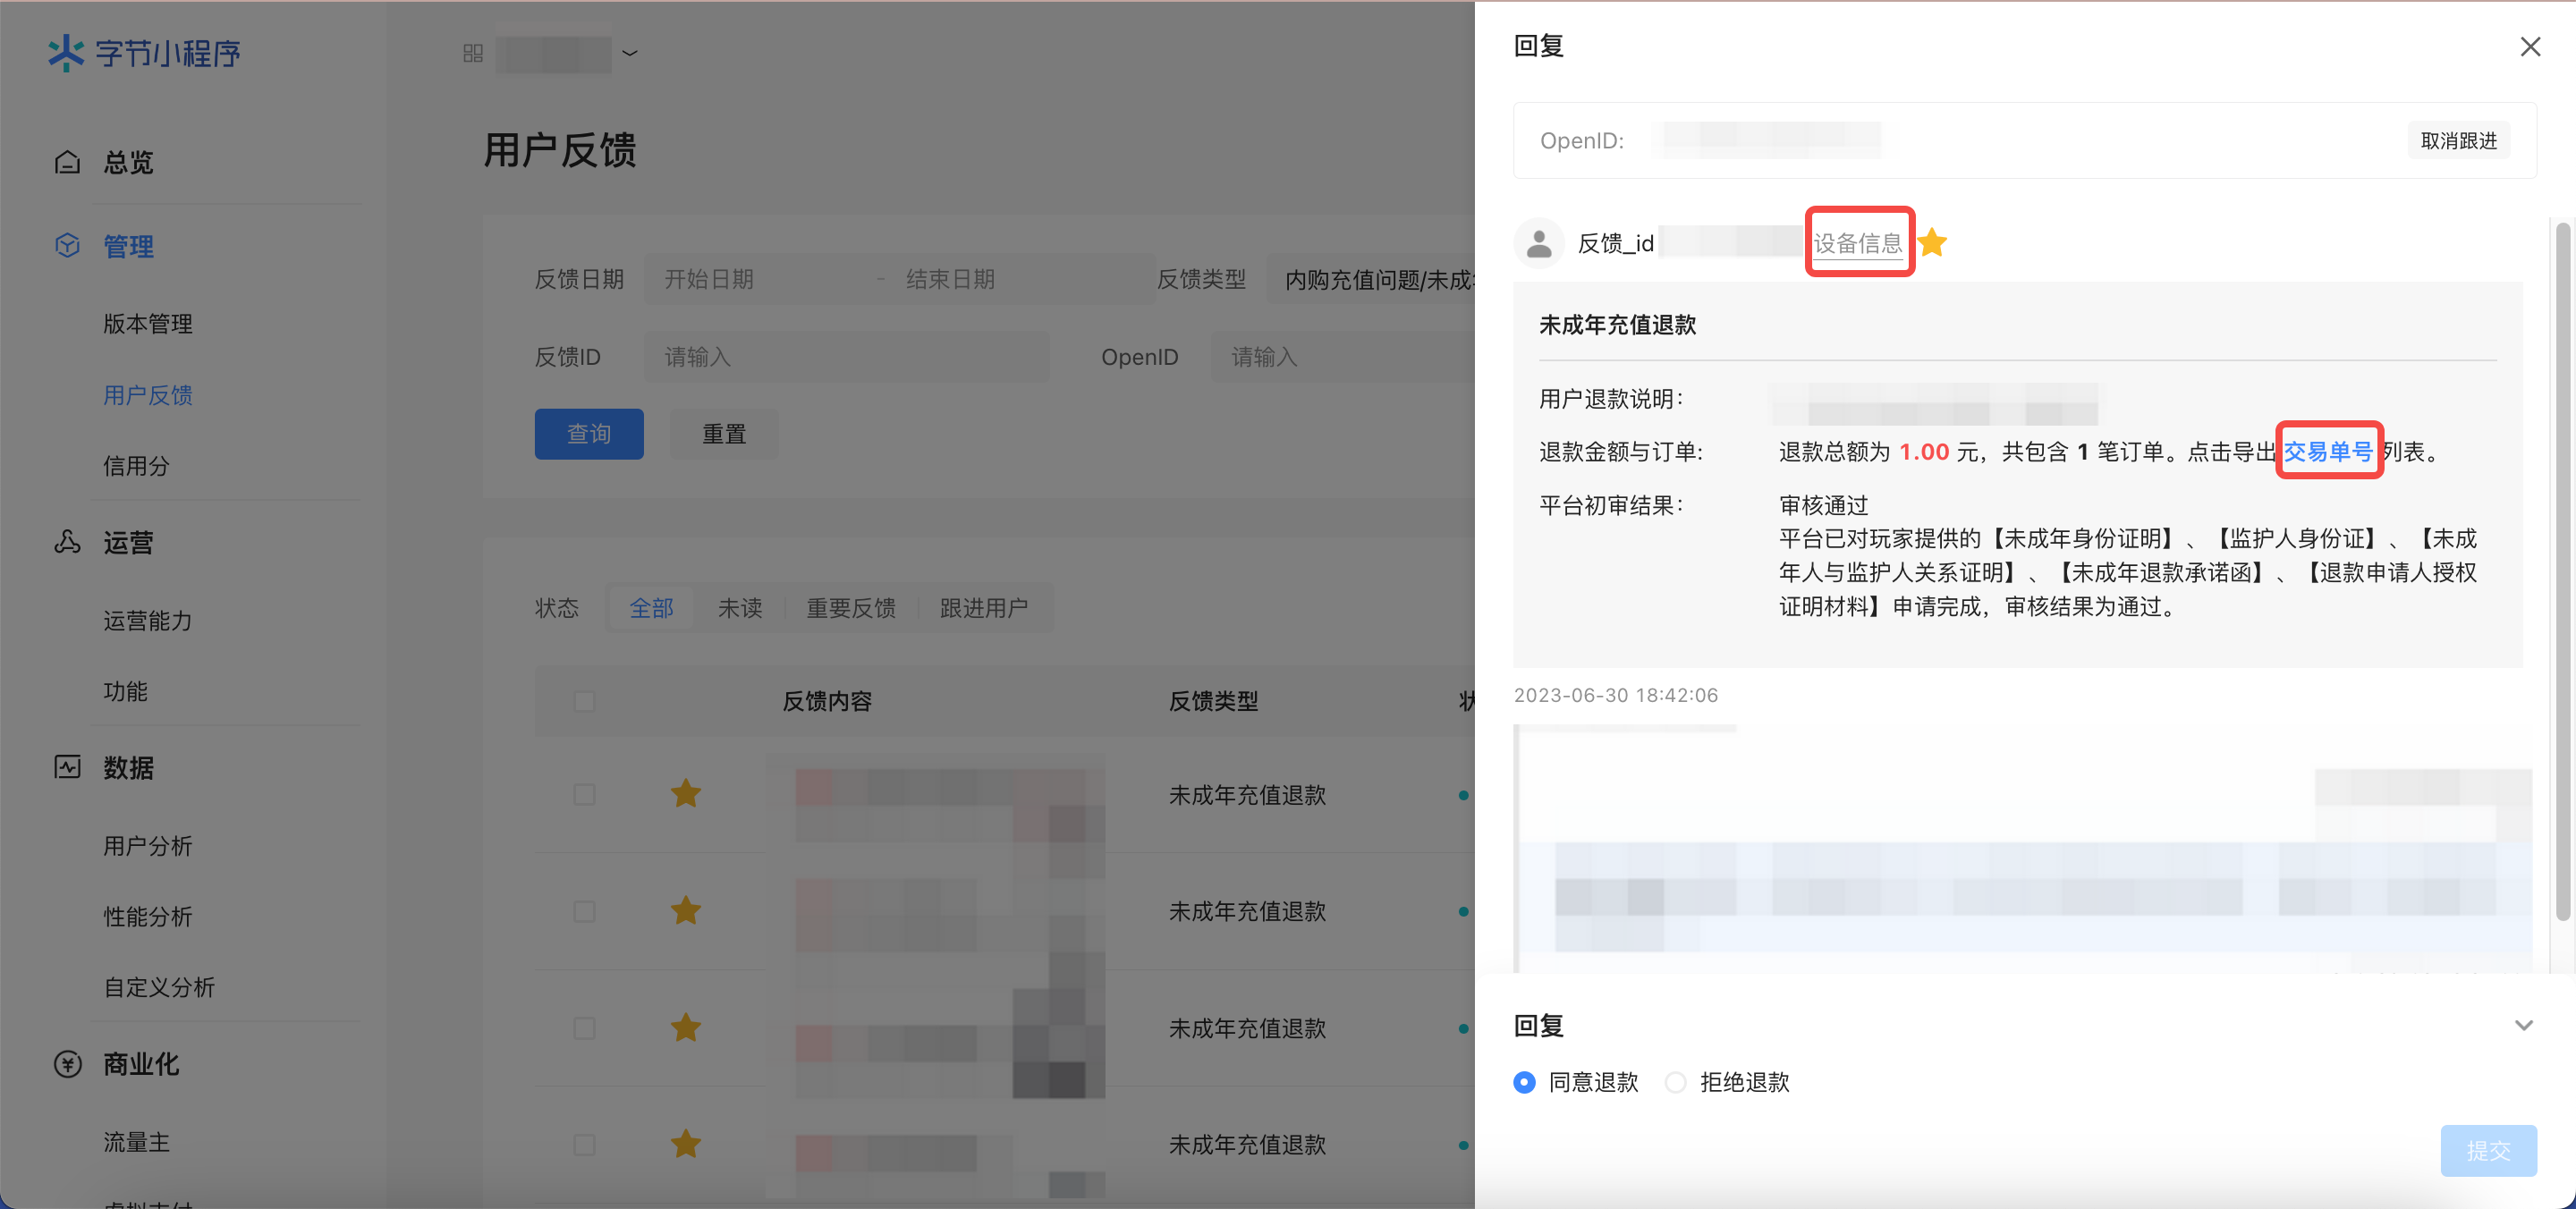
Task: Click the app grid icon in header
Action: point(473,53)
